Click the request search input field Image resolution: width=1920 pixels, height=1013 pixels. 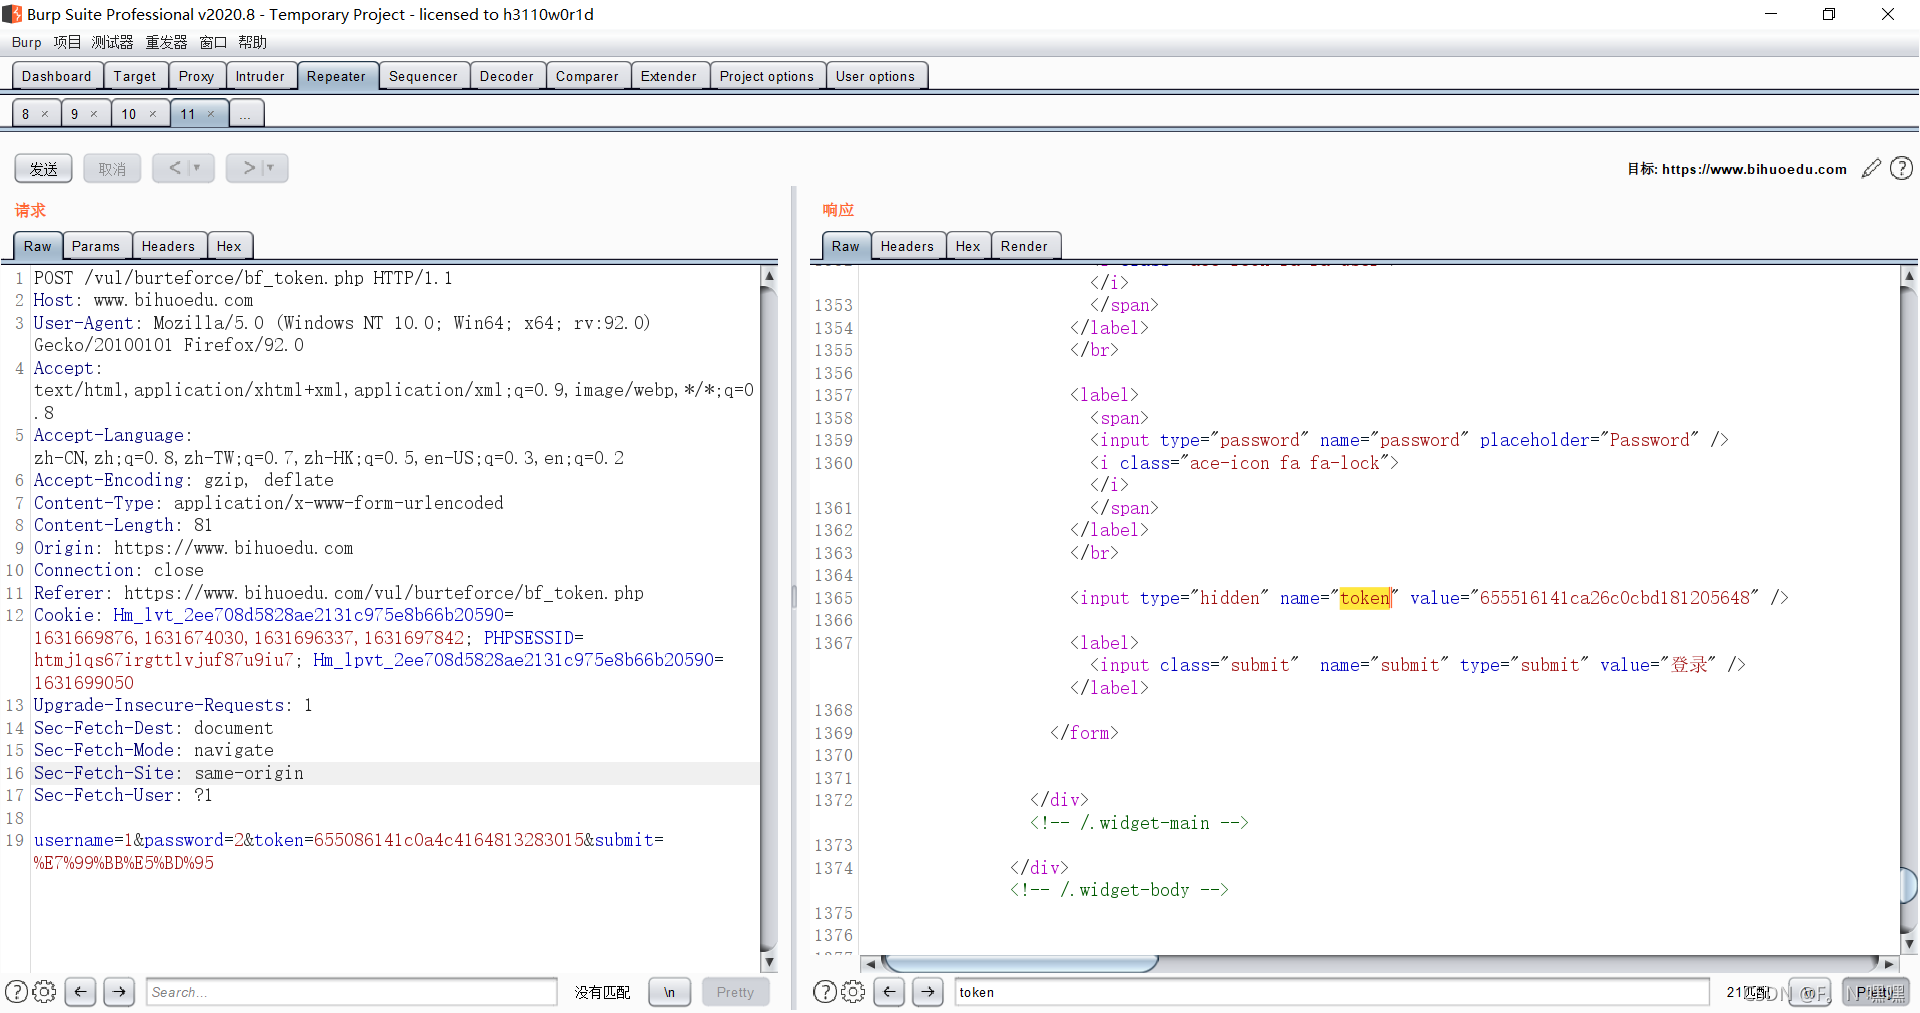click(x=351, y=992)
